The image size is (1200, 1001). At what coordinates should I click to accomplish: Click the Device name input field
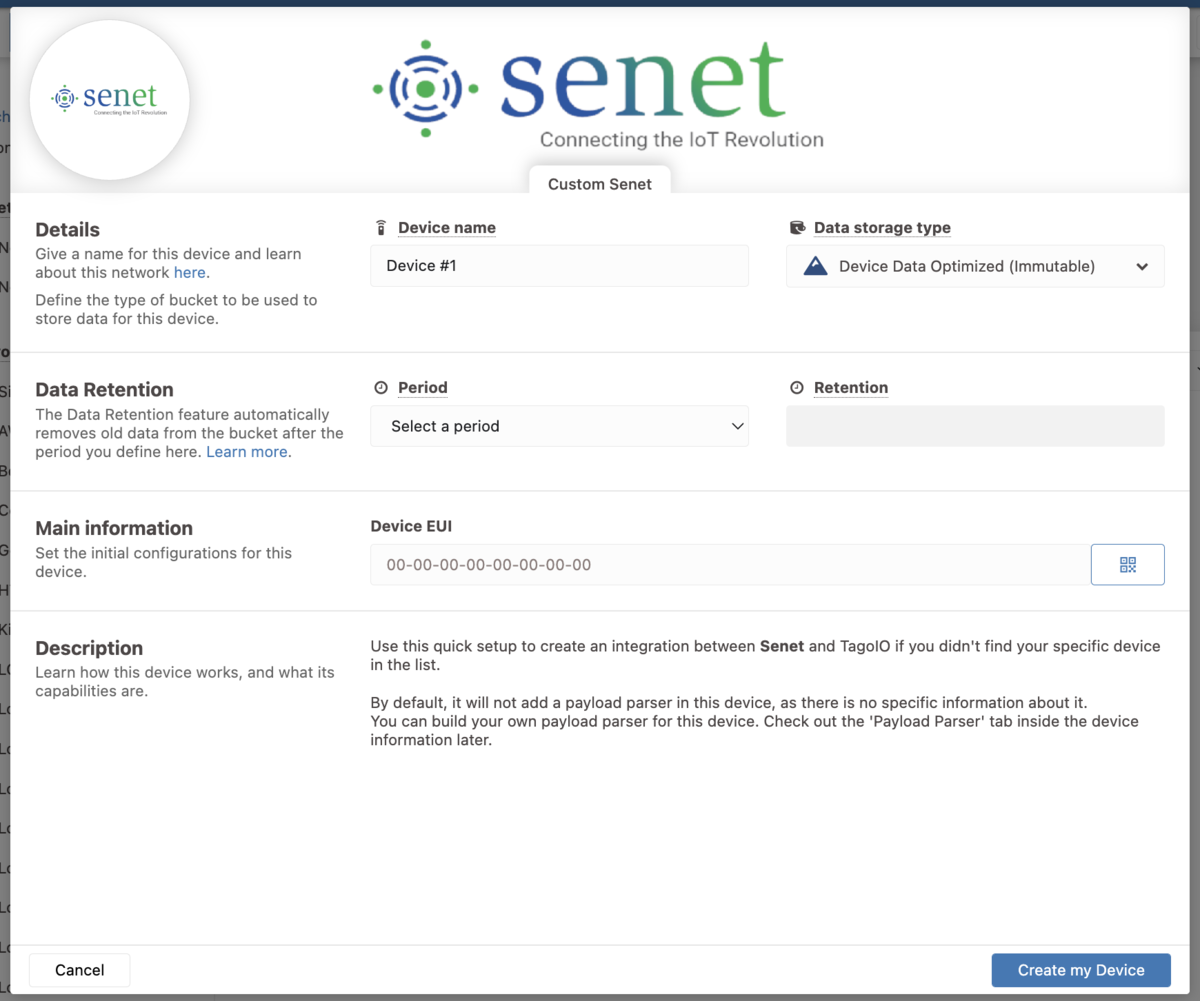pyautogui.click(x=559, y=266)
